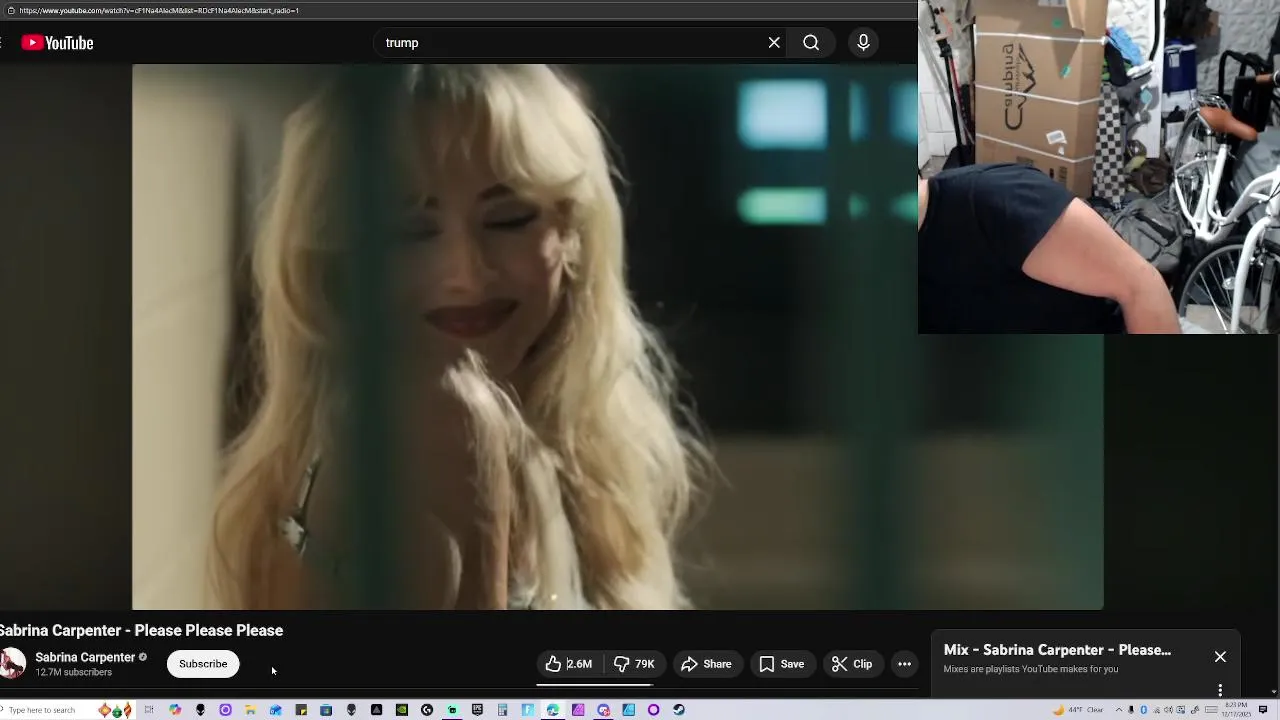Dislike the video with the thumbs down
Image resolution: width=1280 pixels, height=720 pixels.
tap(634, 664)
